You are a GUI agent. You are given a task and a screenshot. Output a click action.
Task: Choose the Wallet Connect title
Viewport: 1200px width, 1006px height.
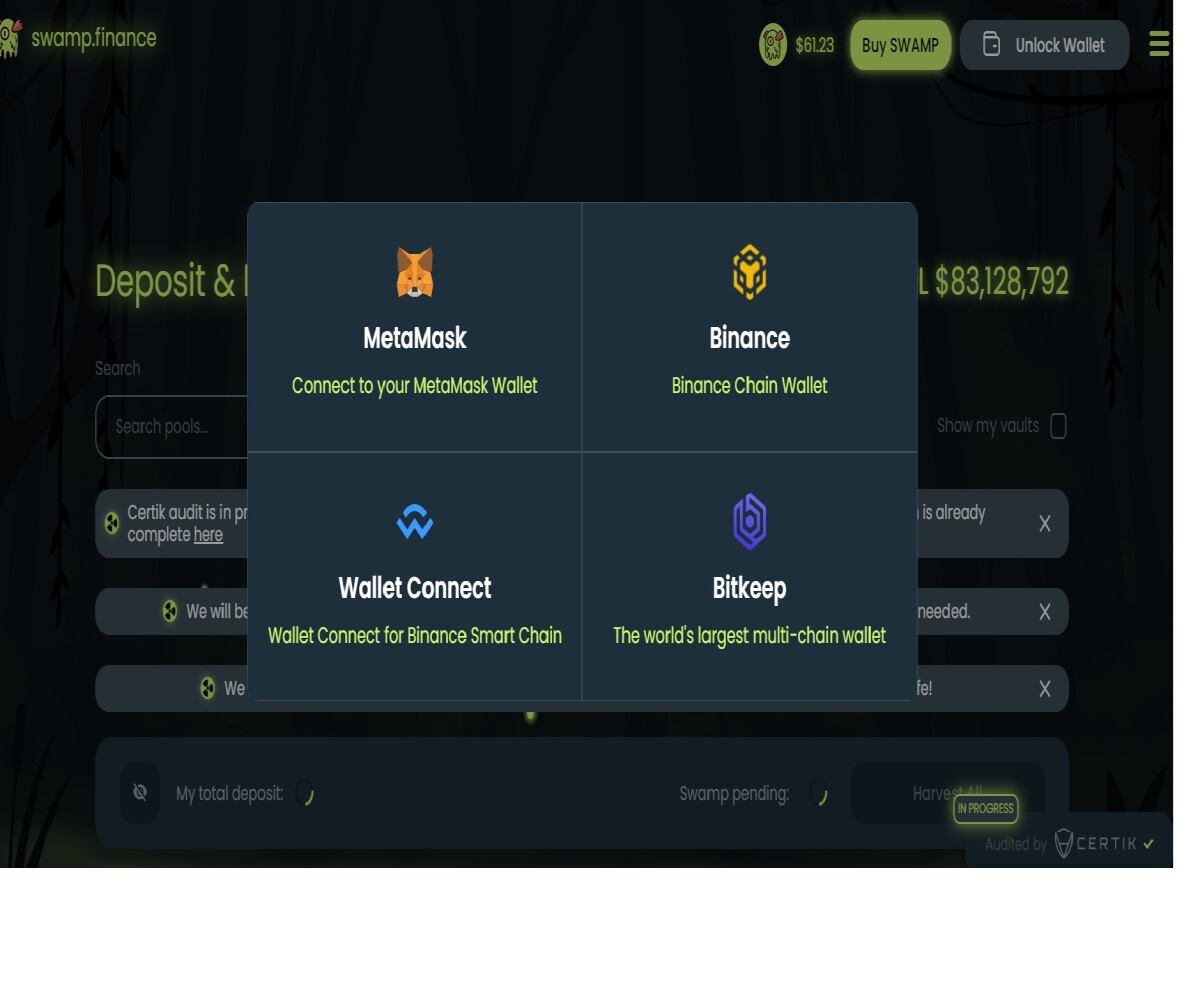coord(415,588)
